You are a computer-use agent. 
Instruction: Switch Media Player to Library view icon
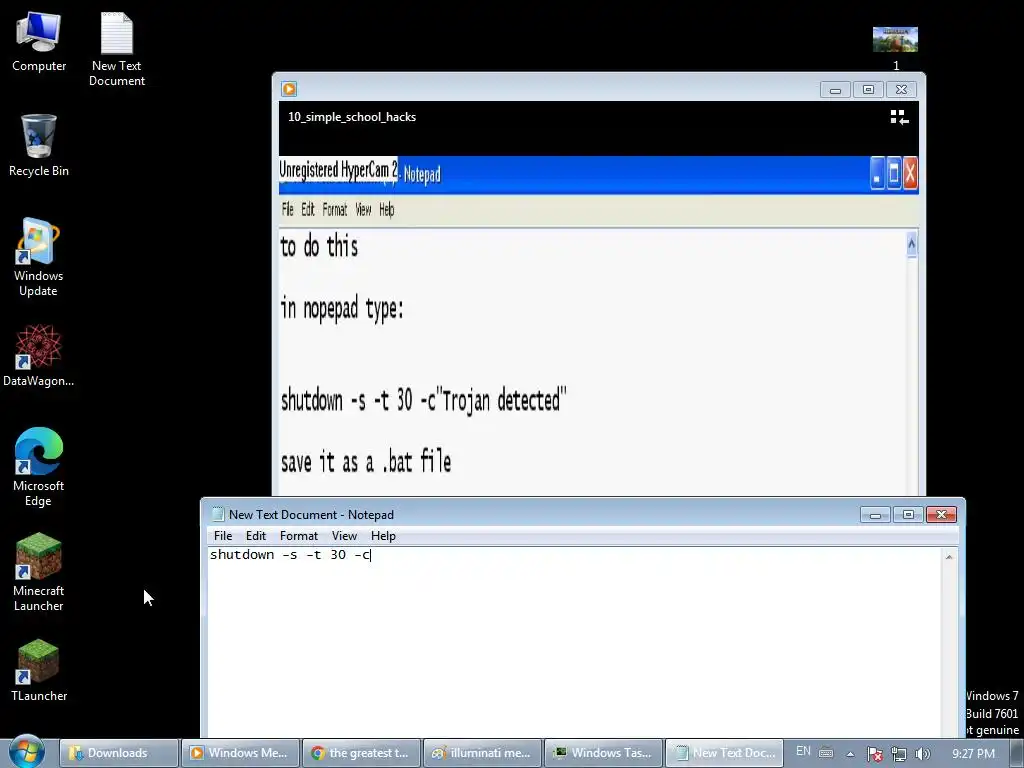(899, 117)
